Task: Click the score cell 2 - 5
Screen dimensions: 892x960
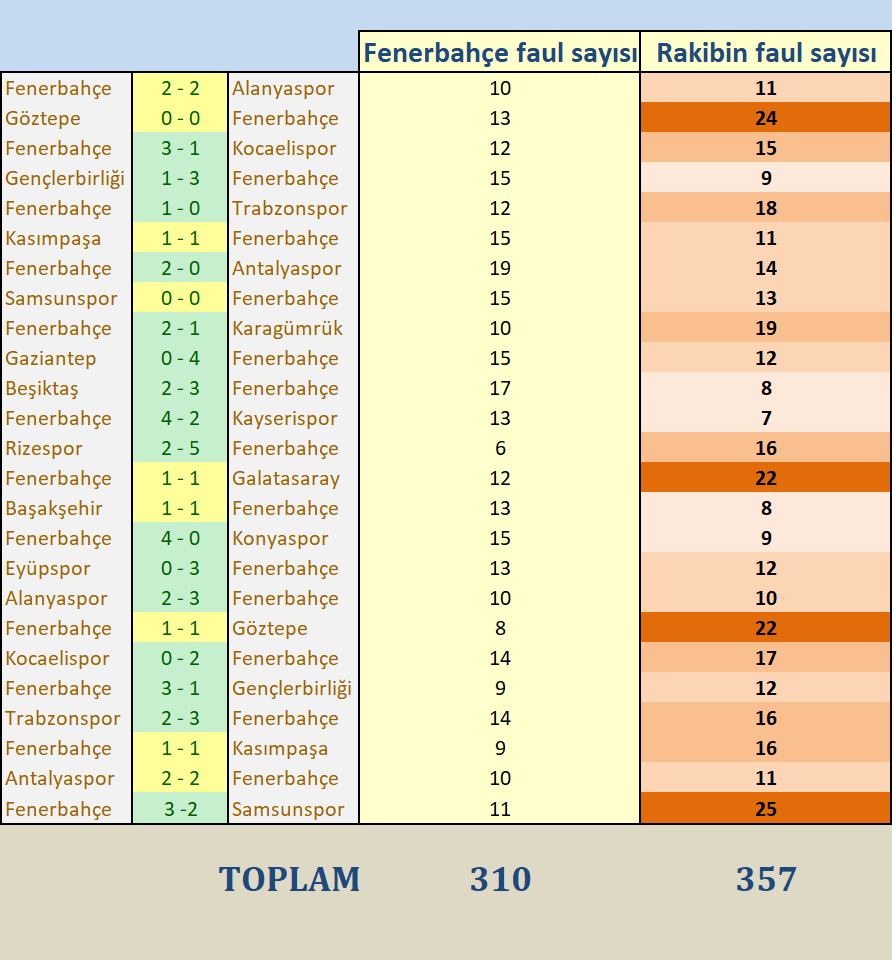Action: (180, 448)
